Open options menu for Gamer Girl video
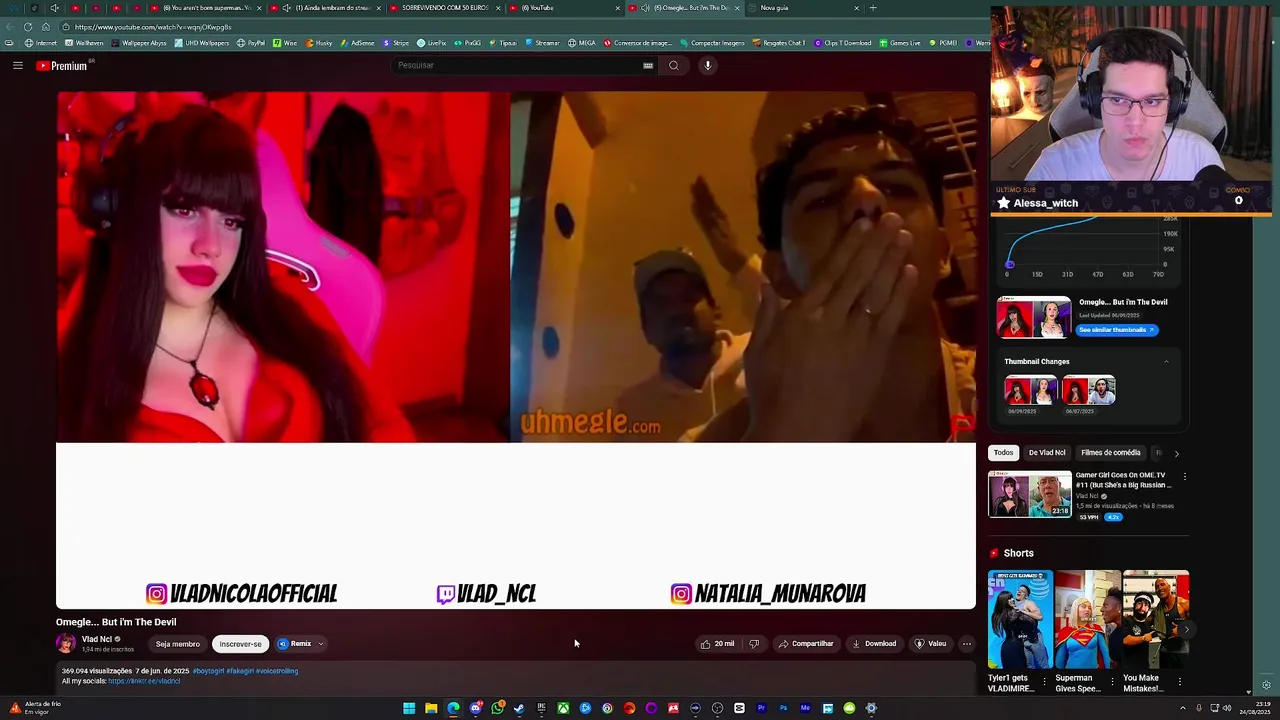Screen dimensions: 1280x720 [x=1185, y=477]
